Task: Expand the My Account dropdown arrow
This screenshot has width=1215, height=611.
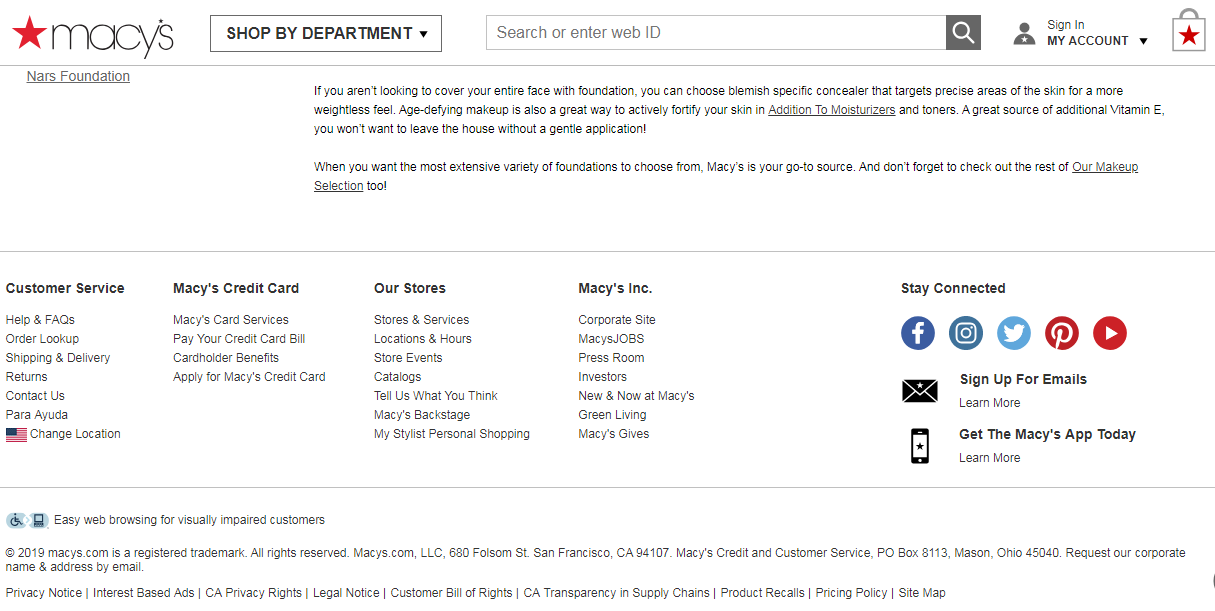Action: coord(1144,42)
